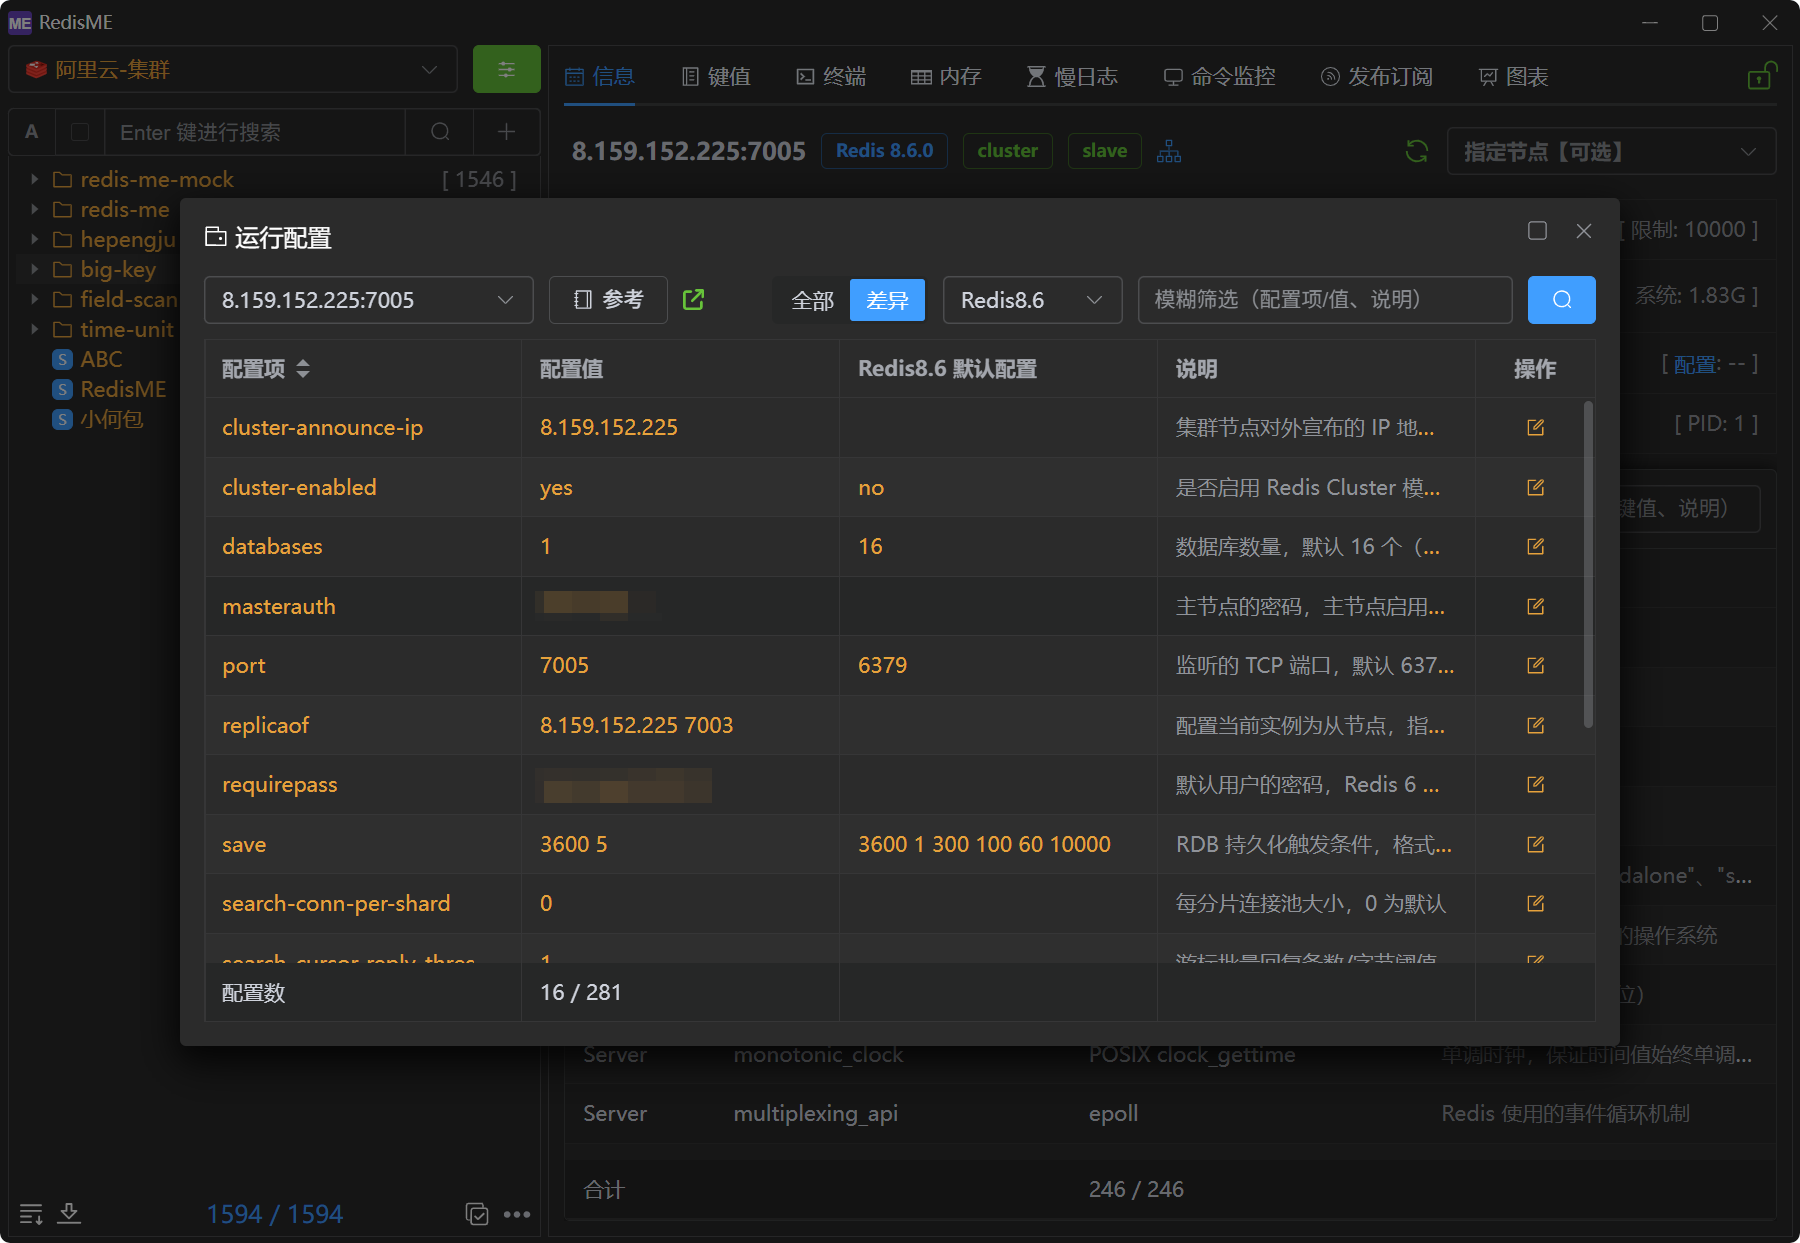The height and width of the screenshot is (1243, 1800).
Task: Open the 8.159.152.225:7005 node dropdown in dialog
Action: tap(369, 300)
